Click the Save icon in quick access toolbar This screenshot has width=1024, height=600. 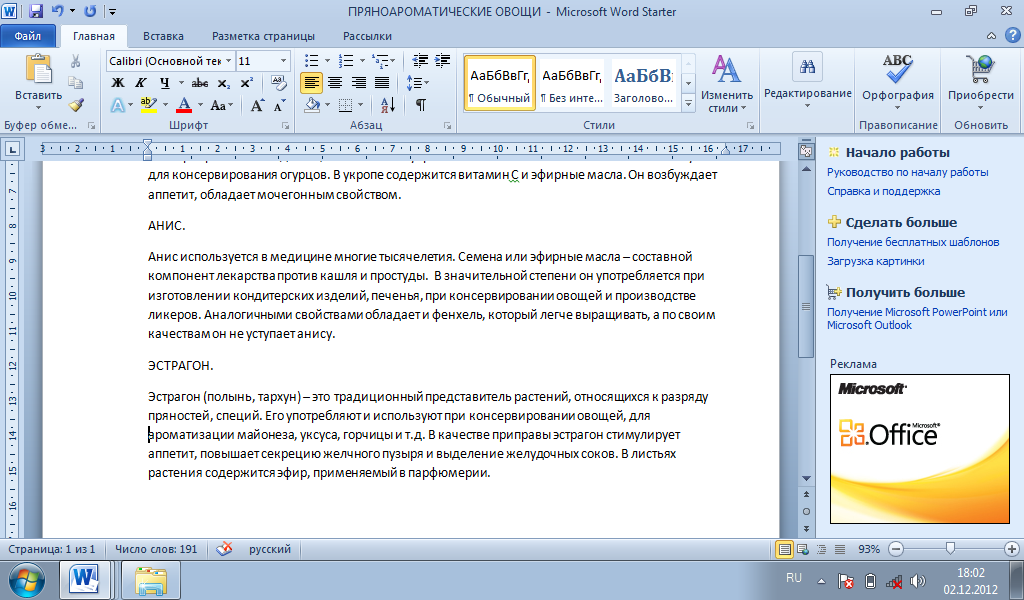(36, 11)
